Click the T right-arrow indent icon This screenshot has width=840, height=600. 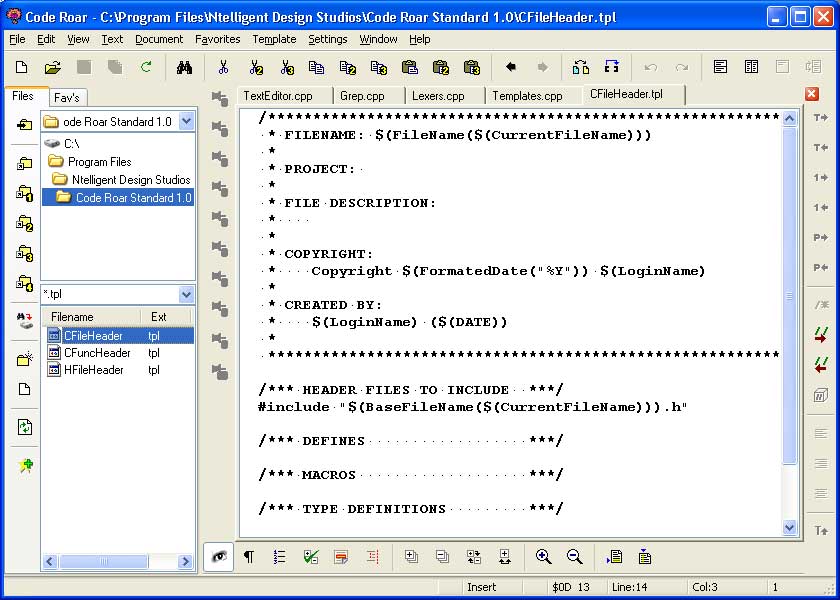(x=820, y=117)
